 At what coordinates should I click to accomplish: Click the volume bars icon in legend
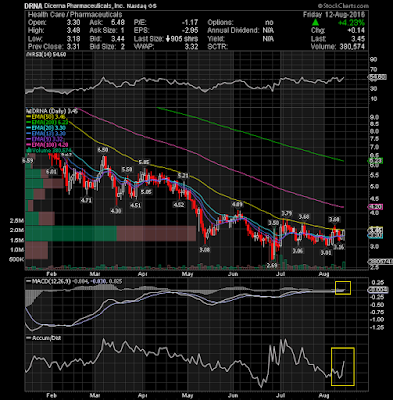pyautogui.click(x=28, y=150)
